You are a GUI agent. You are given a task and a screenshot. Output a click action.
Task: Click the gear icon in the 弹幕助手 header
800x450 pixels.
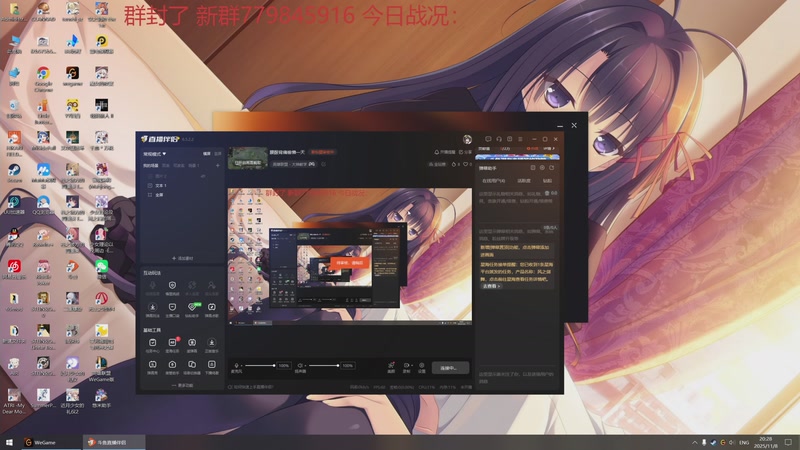tap(542, 167)
